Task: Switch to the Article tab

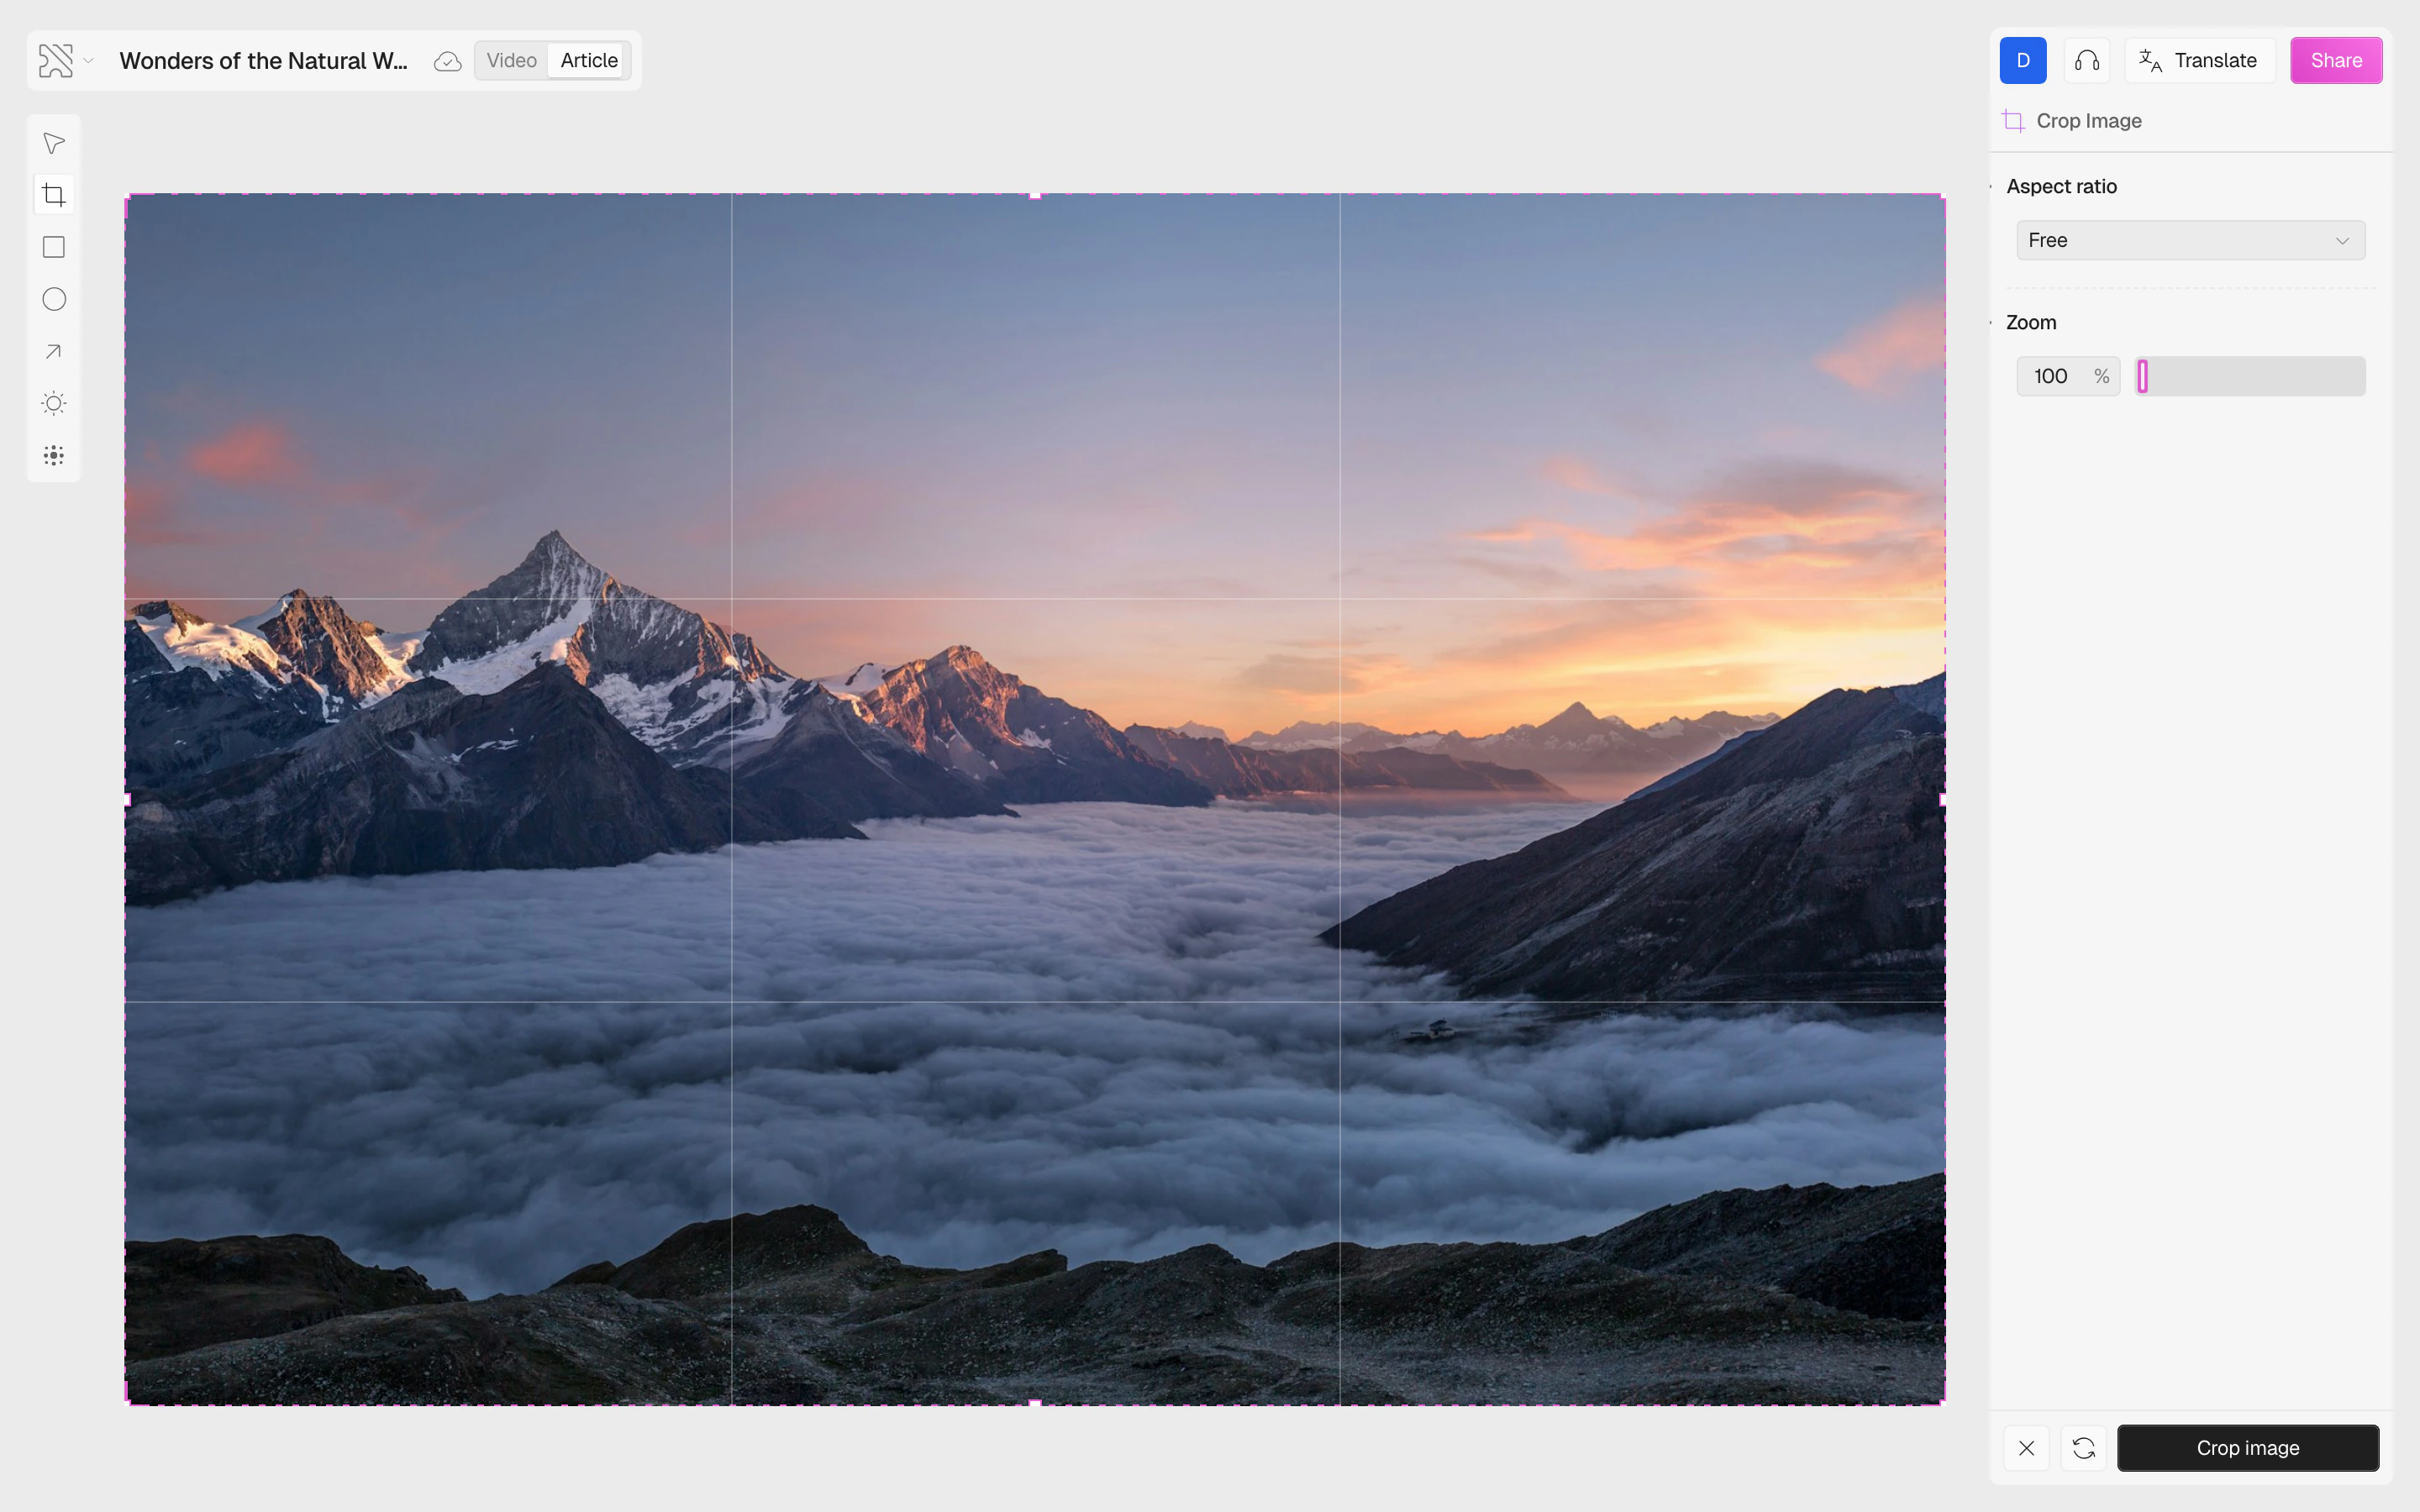Action: (x=588, y=60)
